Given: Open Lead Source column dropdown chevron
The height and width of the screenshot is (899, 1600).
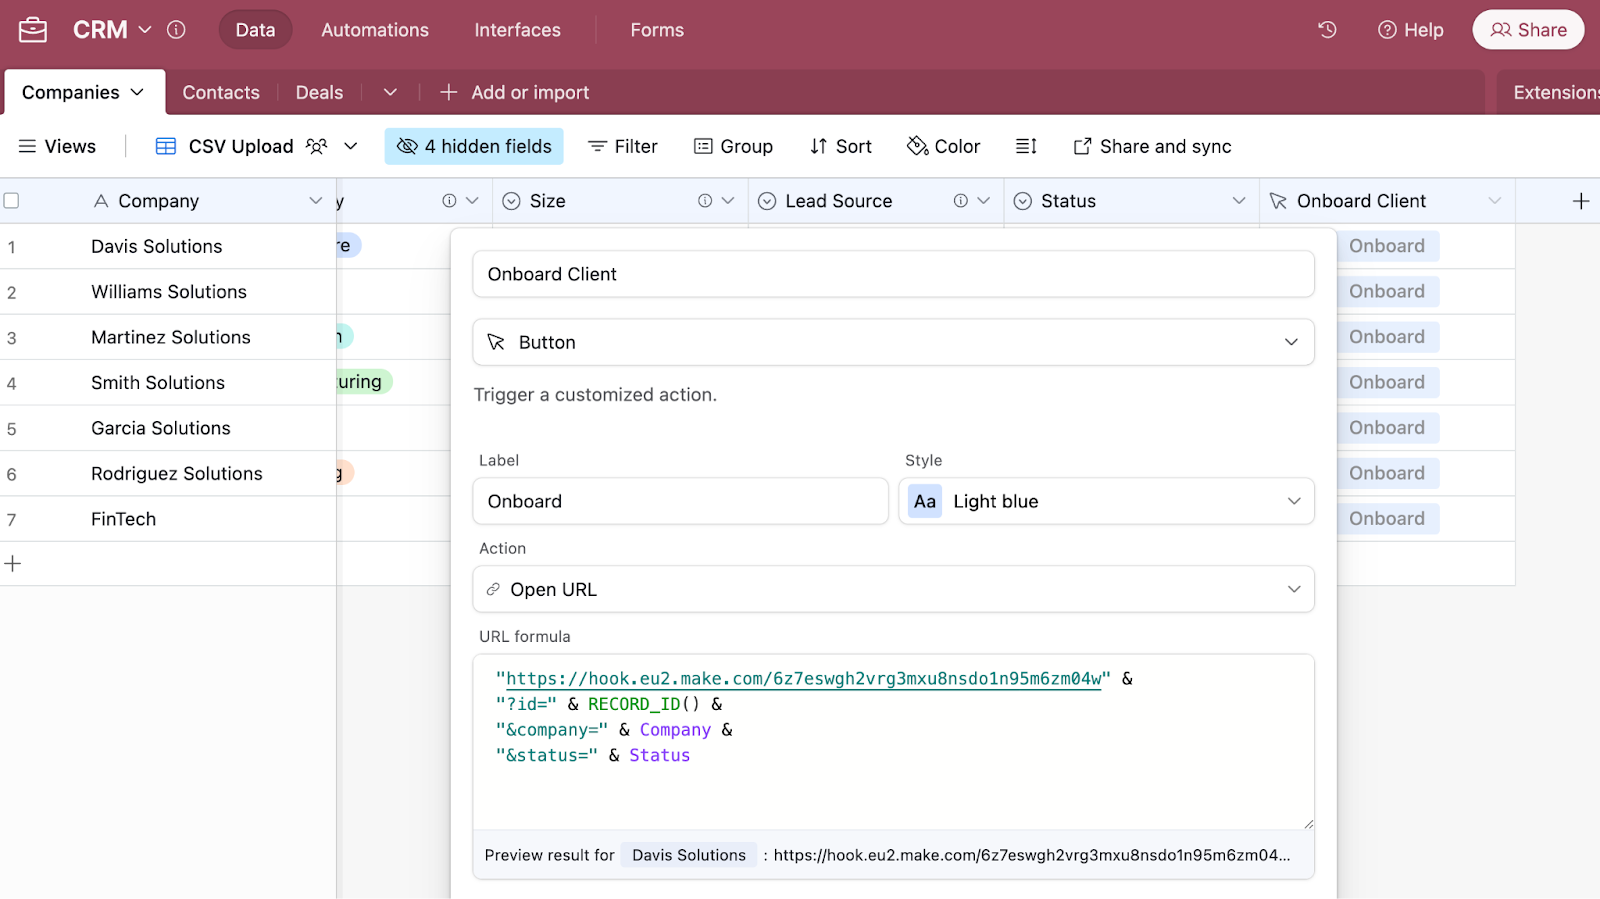Looking at the screenshot, I should tap(984, 201).
